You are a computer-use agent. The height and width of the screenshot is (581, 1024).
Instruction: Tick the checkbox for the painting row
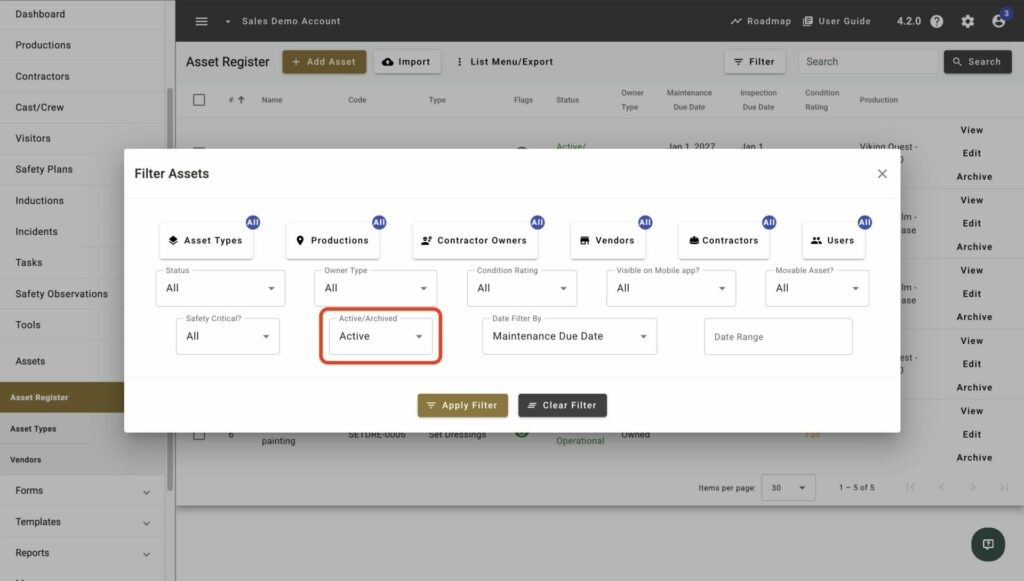tap(199, 435)
